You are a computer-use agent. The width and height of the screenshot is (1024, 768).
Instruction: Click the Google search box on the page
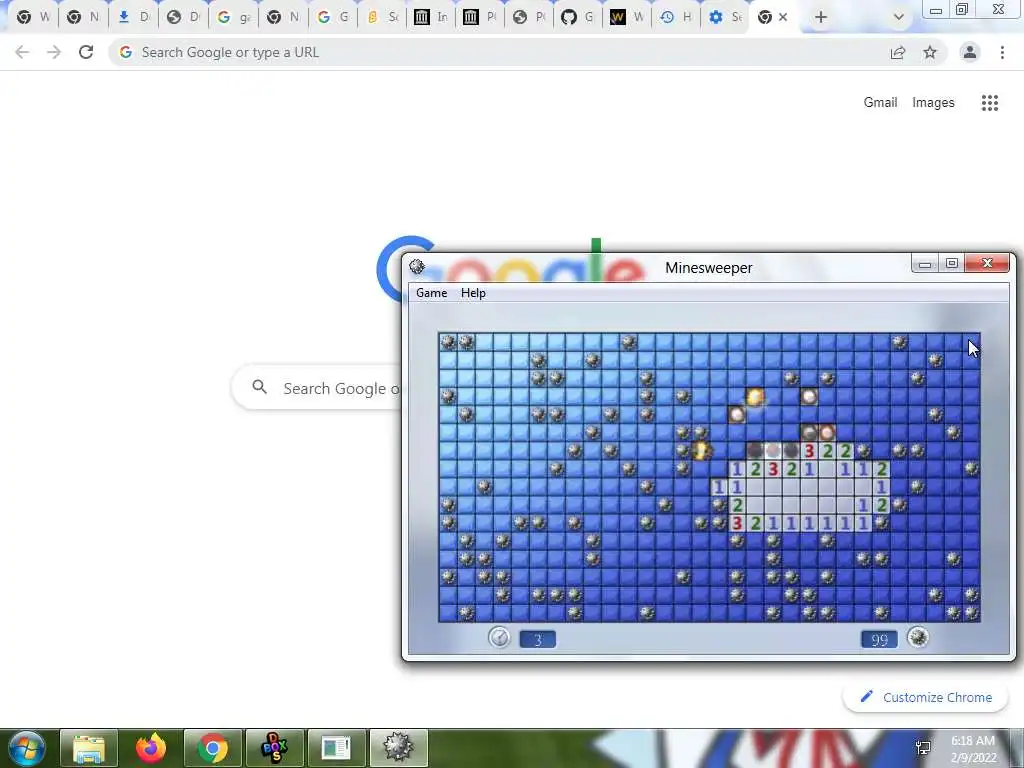tap(317, 388)
